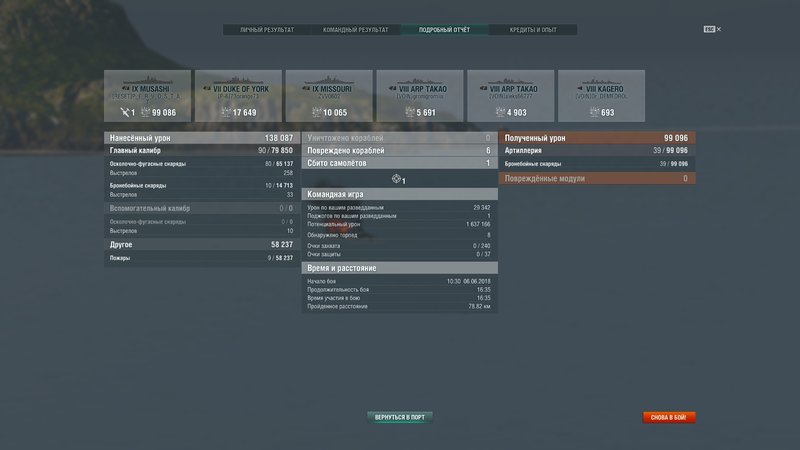Viewport: 800px width, 450px height.
Task: Click the damage icon beside 99 086
Action: [145, 112]
